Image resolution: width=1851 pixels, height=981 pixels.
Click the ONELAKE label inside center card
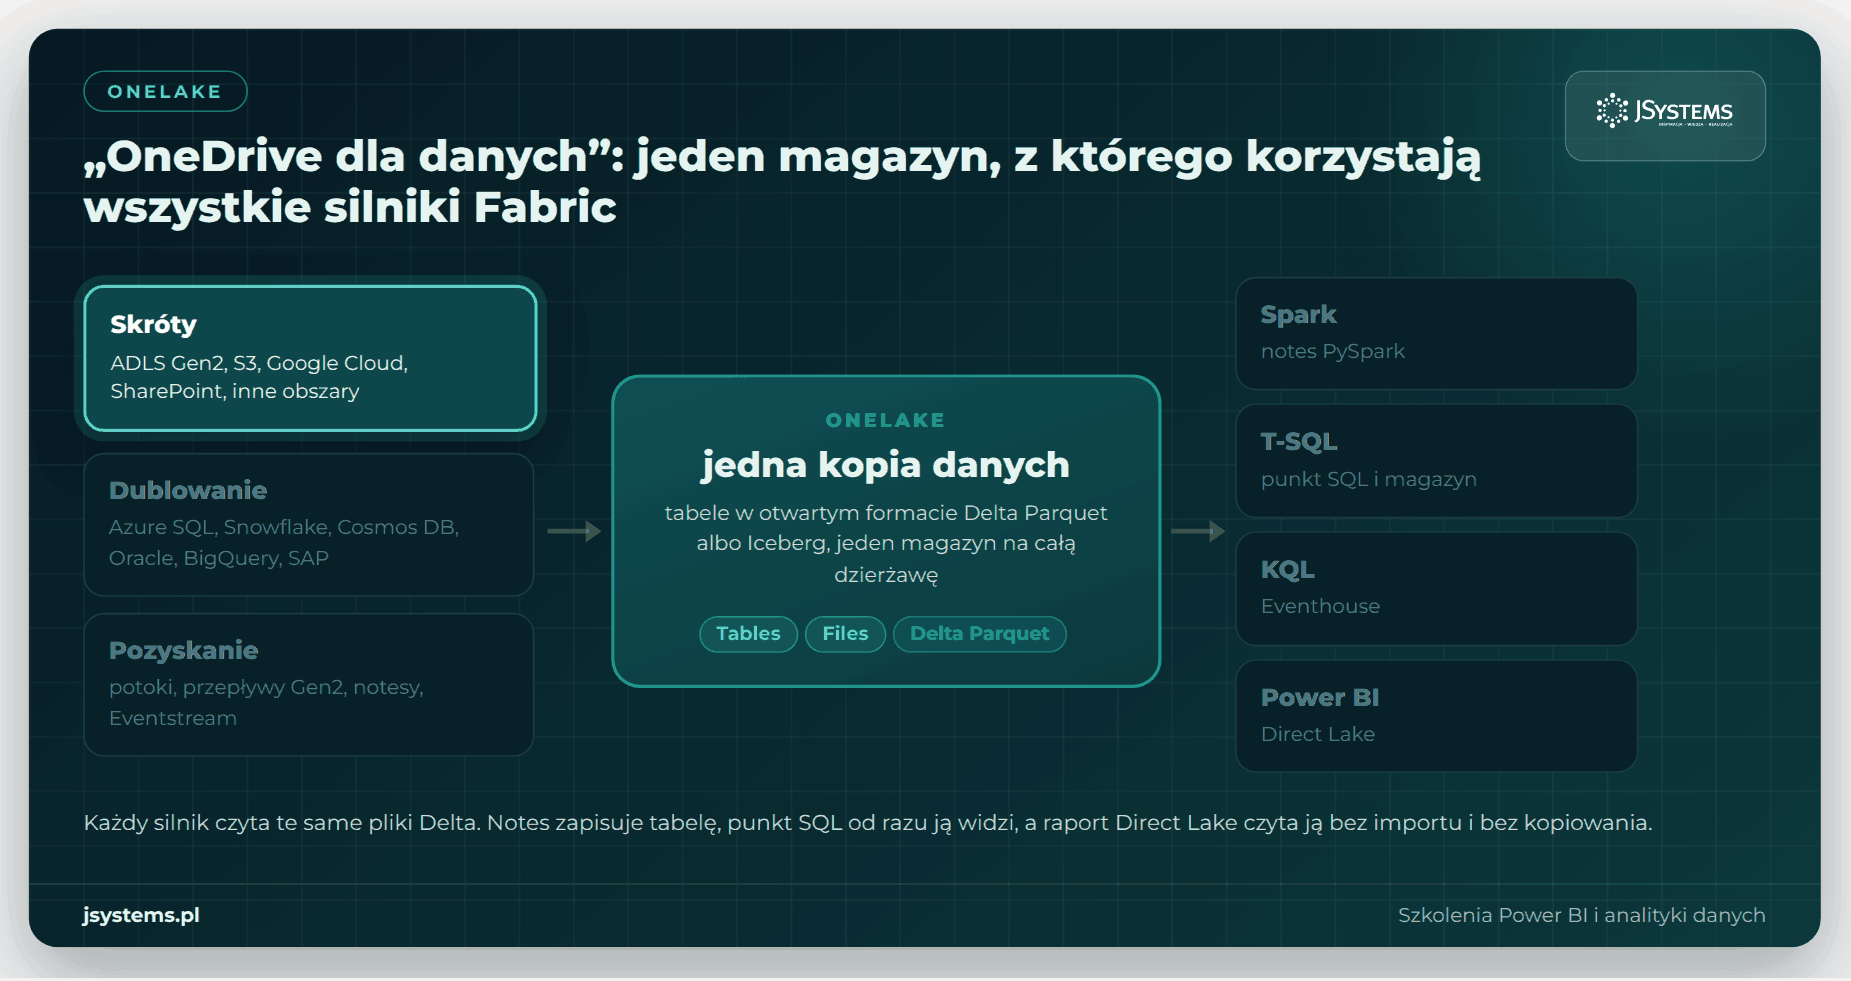(886, 420)
